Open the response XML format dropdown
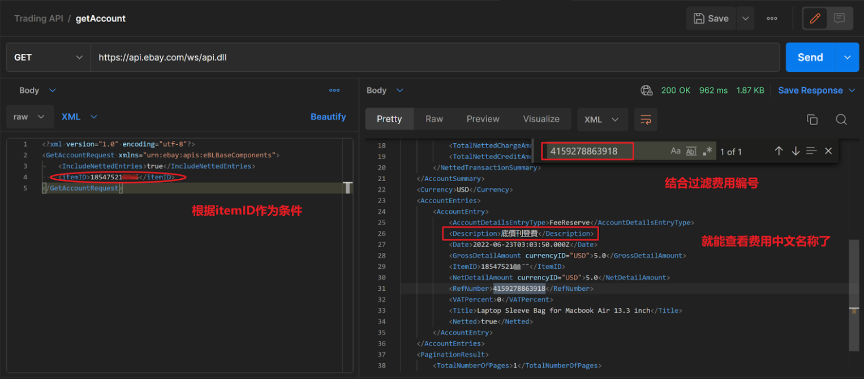Screen dimensions: 864x380 click(x=602, y=119)
